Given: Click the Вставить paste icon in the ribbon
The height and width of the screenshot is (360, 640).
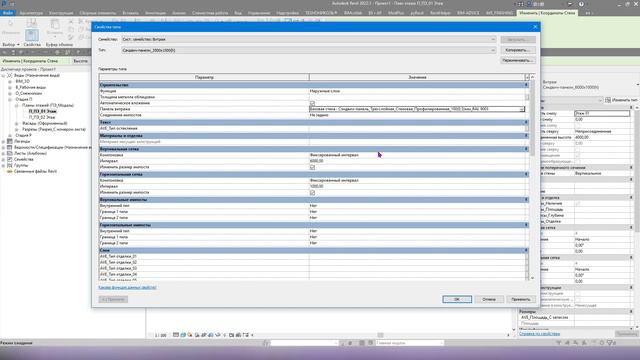Looking at the screenshot, I should click(55, 24).
